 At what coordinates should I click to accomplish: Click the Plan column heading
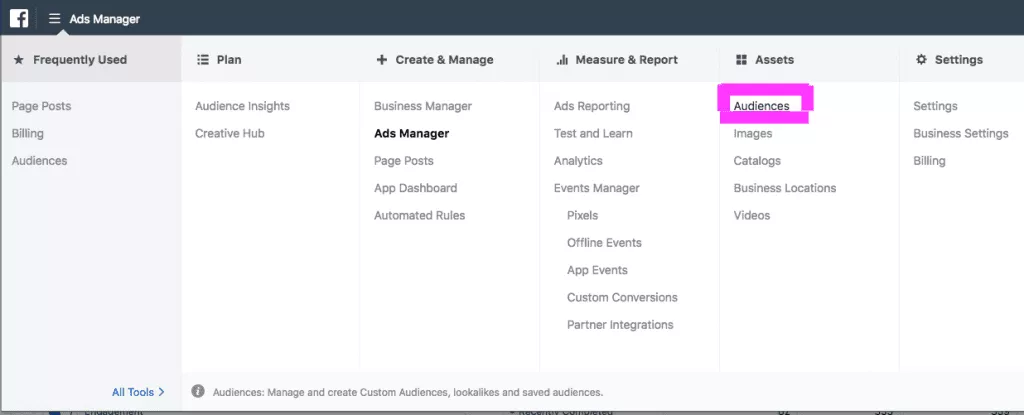tap(229, 59)
